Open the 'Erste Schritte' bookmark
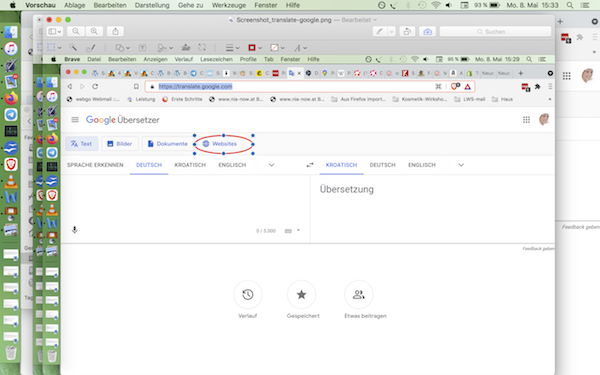Viewport: 600px width, 375px height. (x=183, y=99)
